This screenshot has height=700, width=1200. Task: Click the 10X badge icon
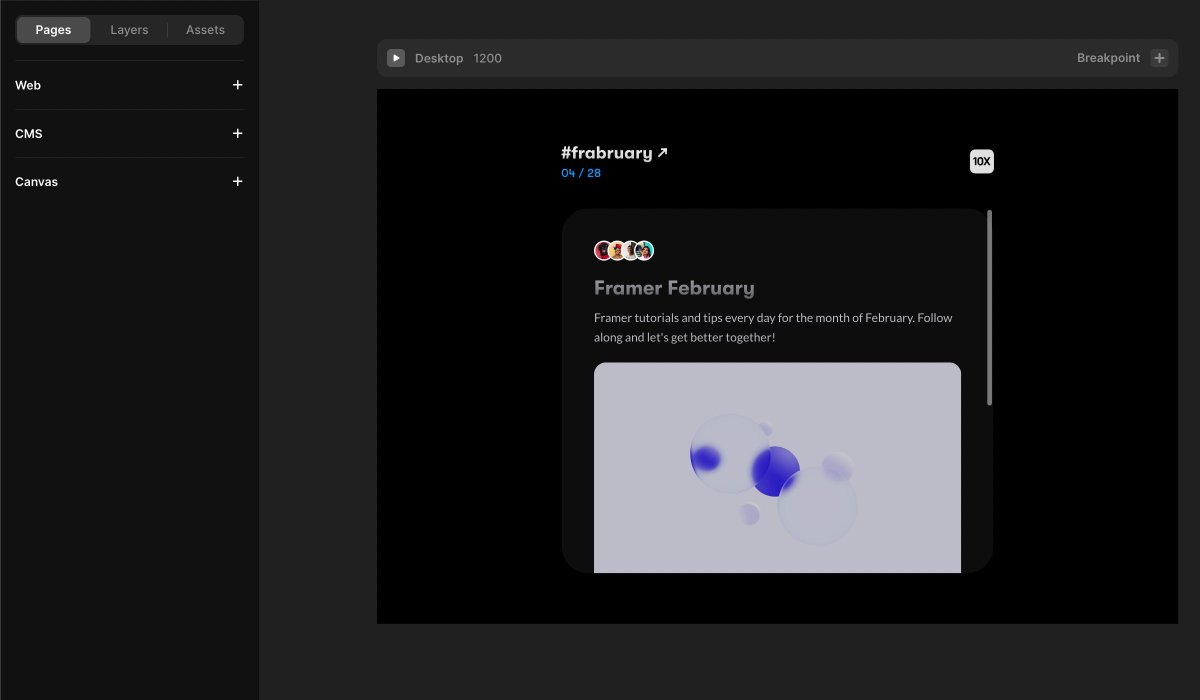(x=982, y=161)
